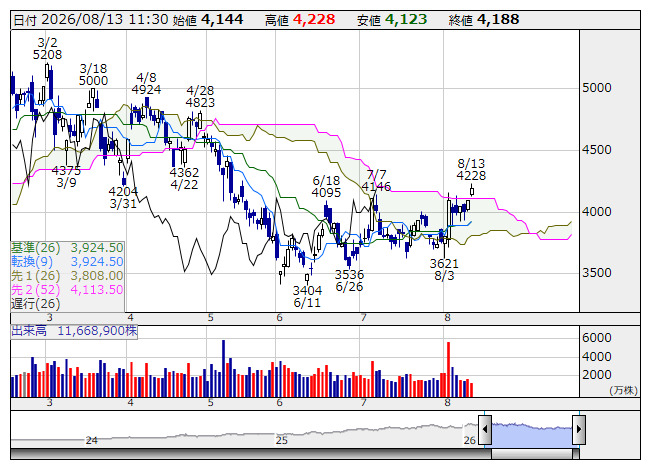Click the 遅行(26) legend label
This screenshot has height=470, width=653.
click(x=35, y=303)
